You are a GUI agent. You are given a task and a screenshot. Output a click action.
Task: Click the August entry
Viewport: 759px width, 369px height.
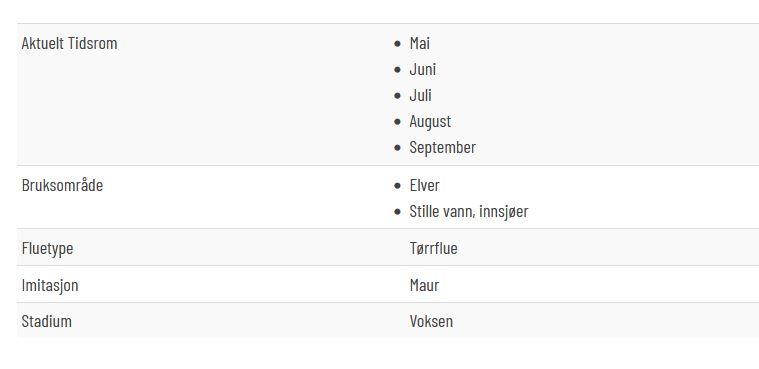pyautogui.click(x=430, y=121)
